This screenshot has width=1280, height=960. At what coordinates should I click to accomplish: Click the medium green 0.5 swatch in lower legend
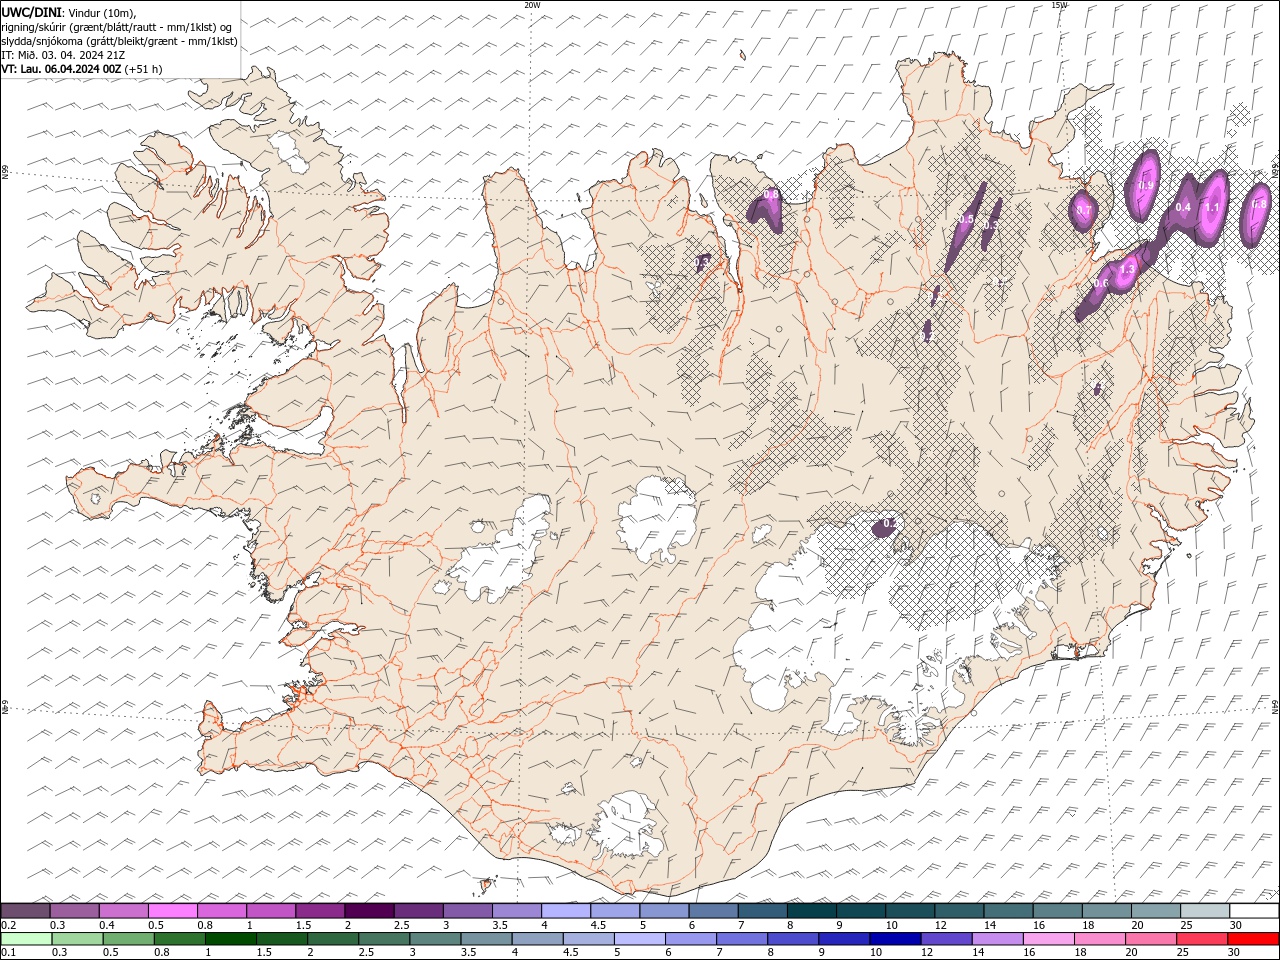click(128, 939)
